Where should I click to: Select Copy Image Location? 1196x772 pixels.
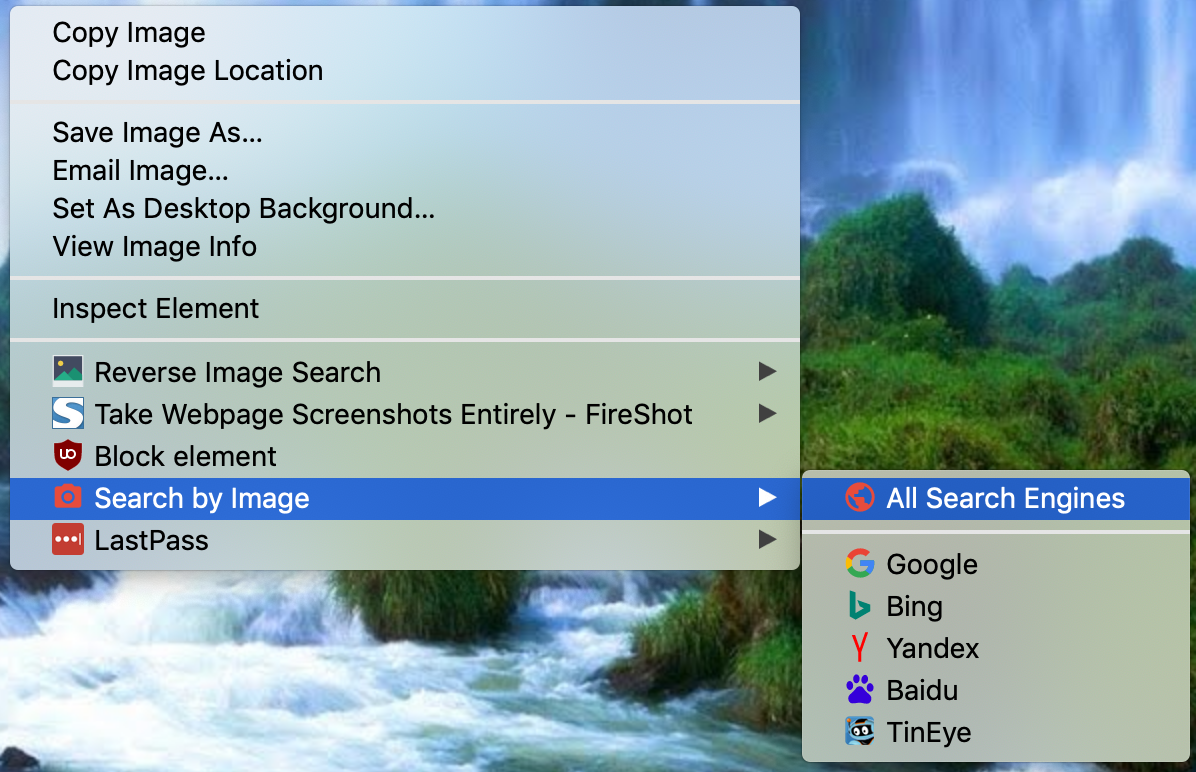pyautogui.click(x=187, y=71)
